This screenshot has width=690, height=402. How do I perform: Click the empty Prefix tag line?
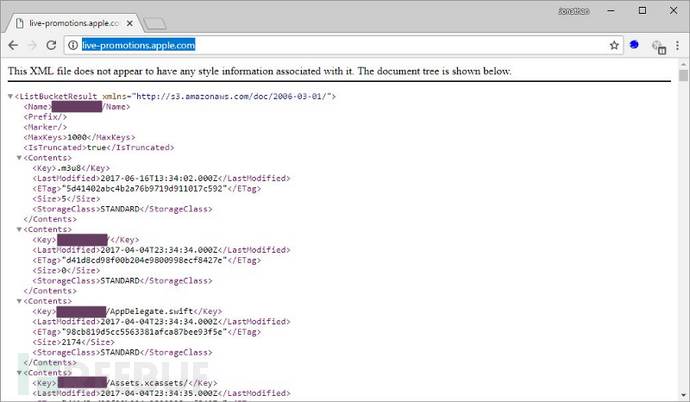[45, 117]
